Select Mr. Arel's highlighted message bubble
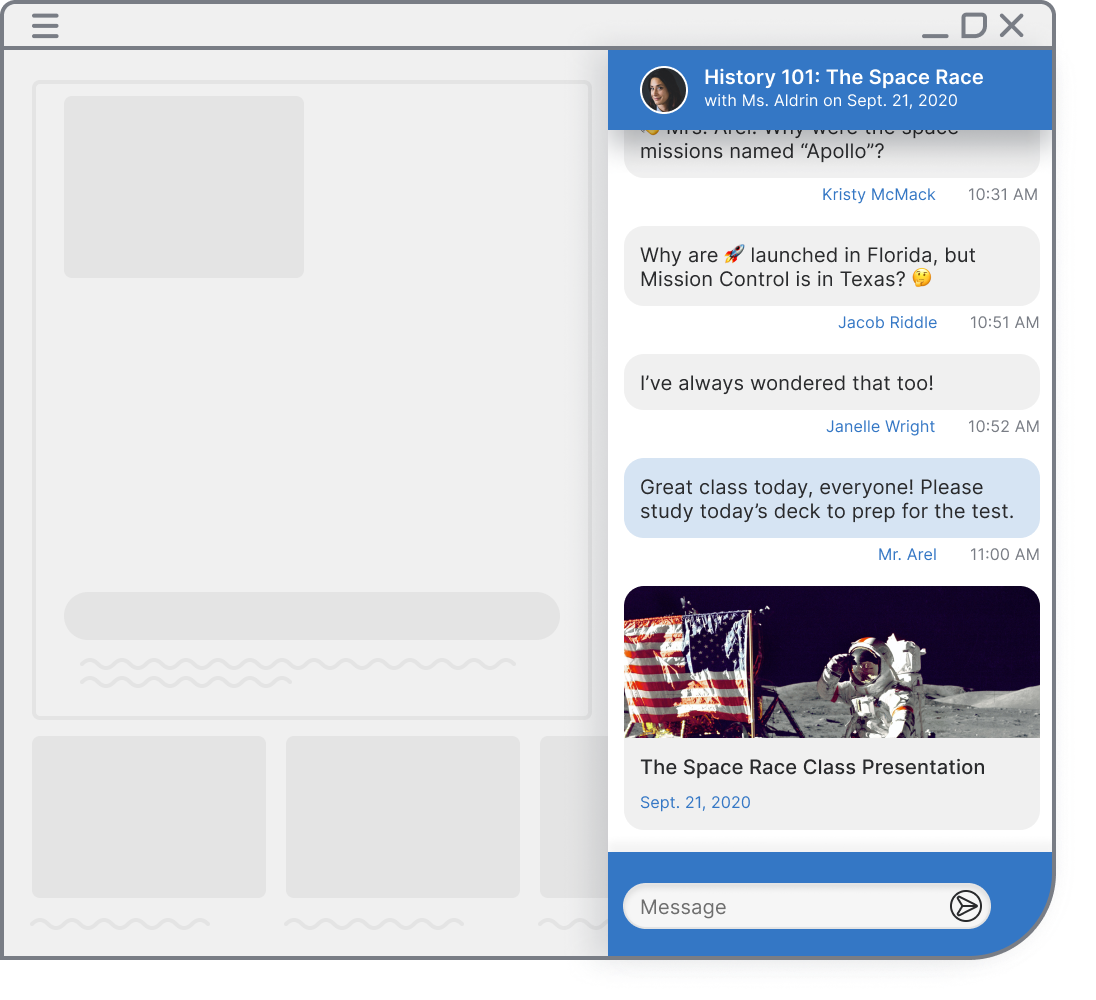This screenshot has height=1000, width=1096. click(832, 498)
